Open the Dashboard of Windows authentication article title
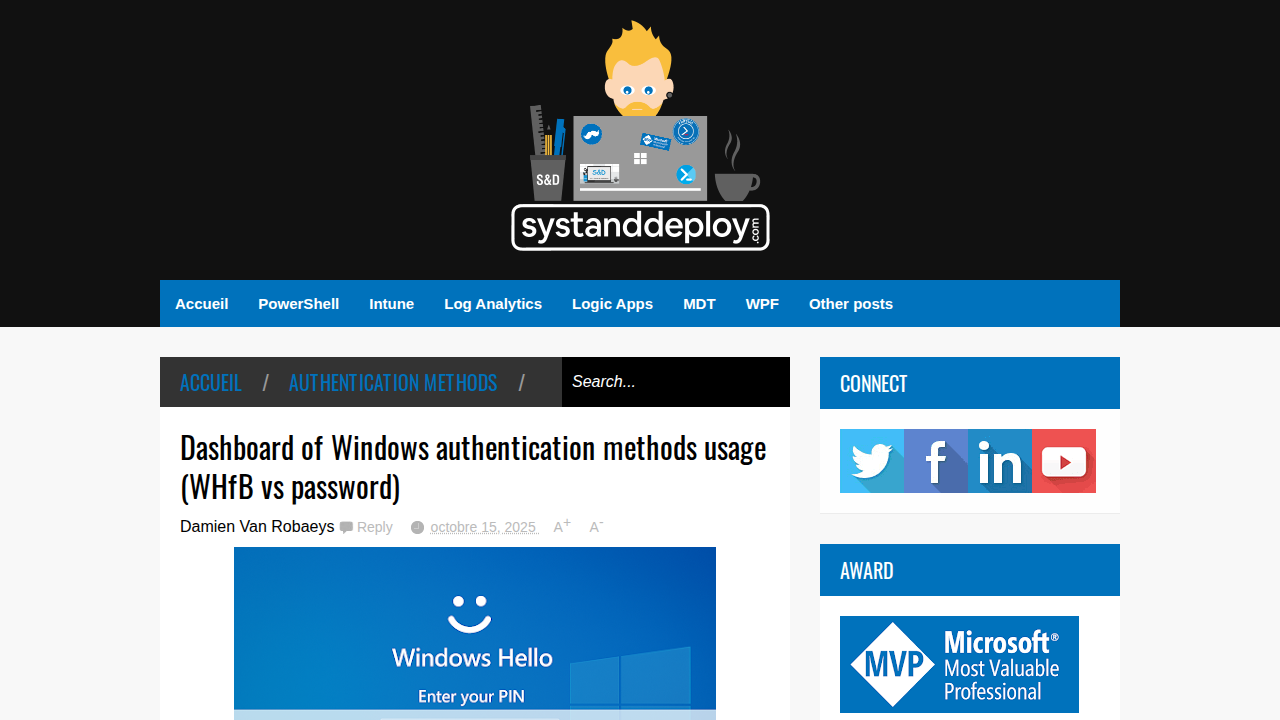The height and width of the screenshot is (720, 1280). [473, 467]
